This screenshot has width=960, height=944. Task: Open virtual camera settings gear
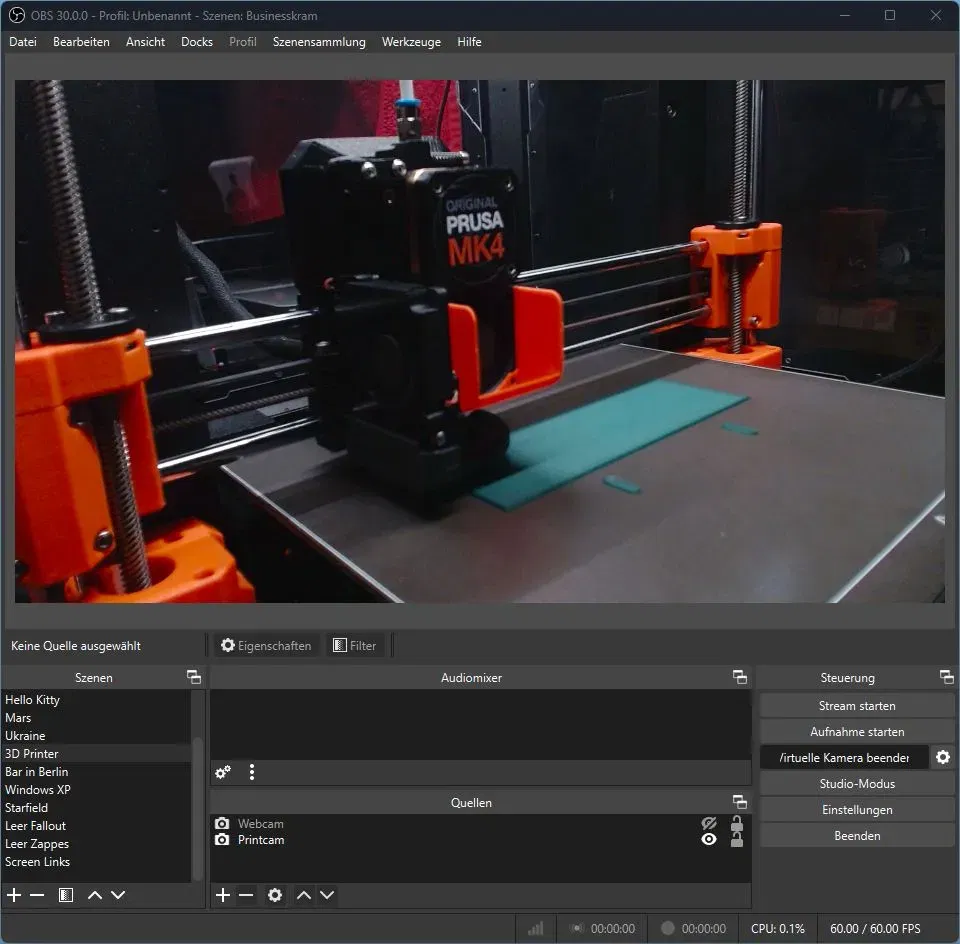943,757
